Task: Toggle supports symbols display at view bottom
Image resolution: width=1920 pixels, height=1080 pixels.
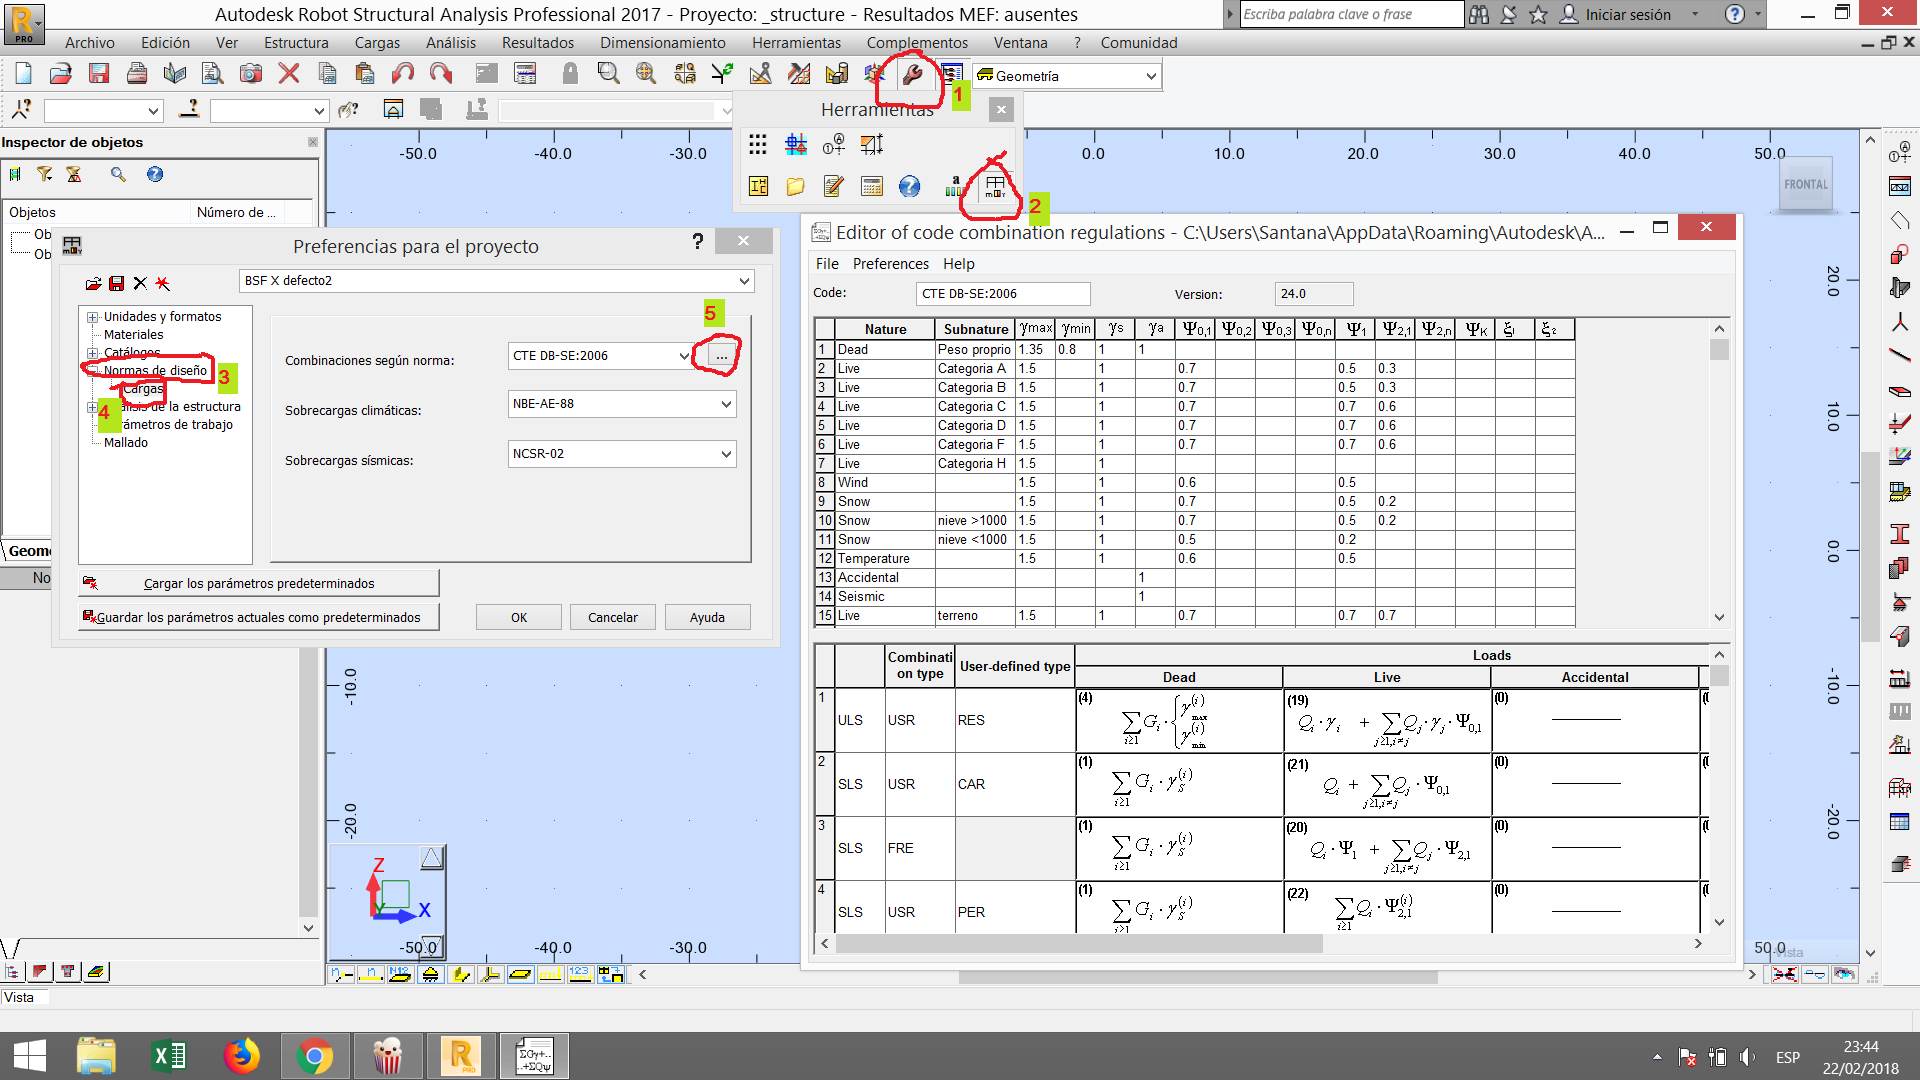Action: pos(430,973)
